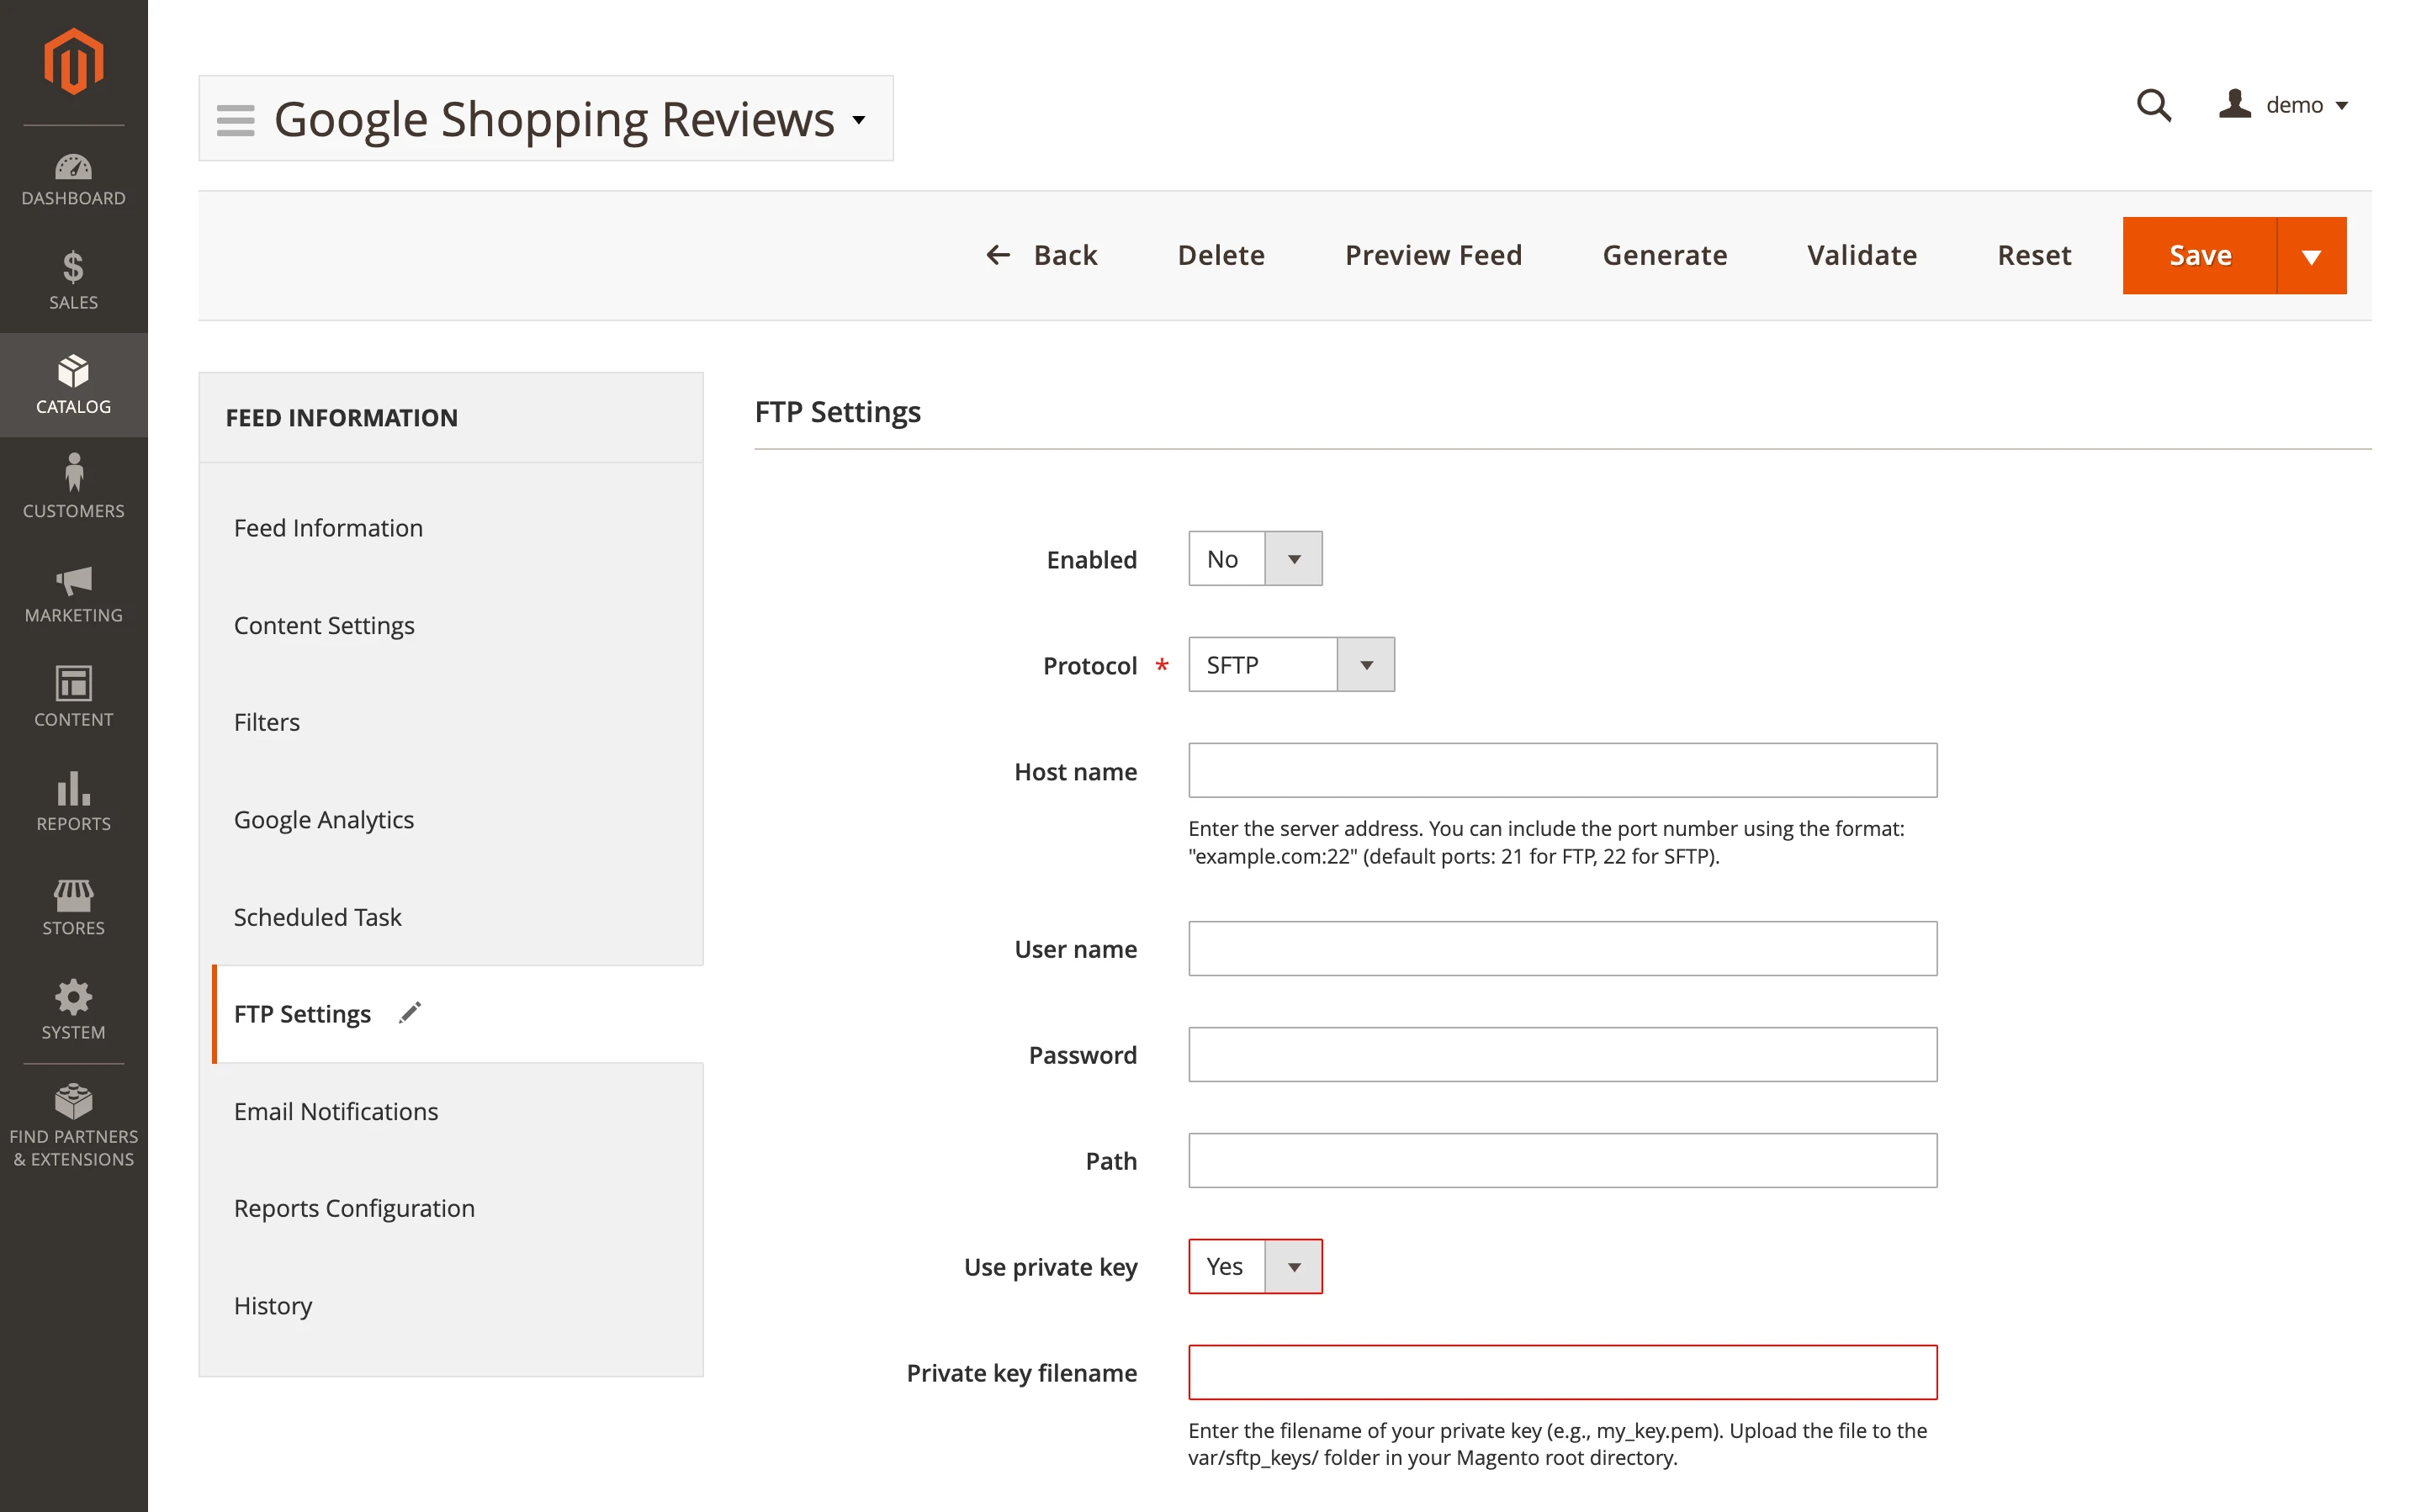Image resolution: width=2421 pixels, height=1512 pixels.
Task: Click the search magnifier icon
Action: (x=2153, y=105)
